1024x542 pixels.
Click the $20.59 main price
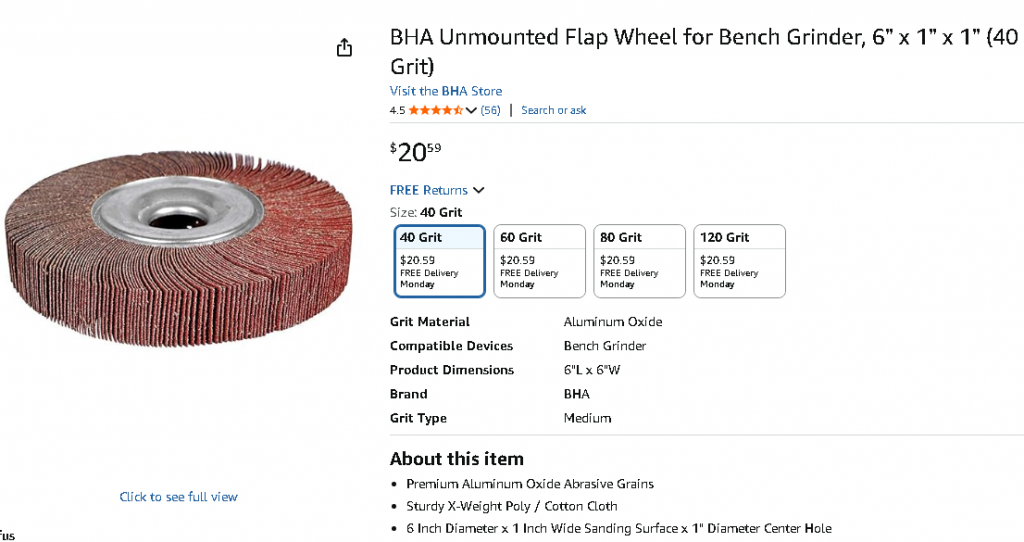tap(415, 152)
